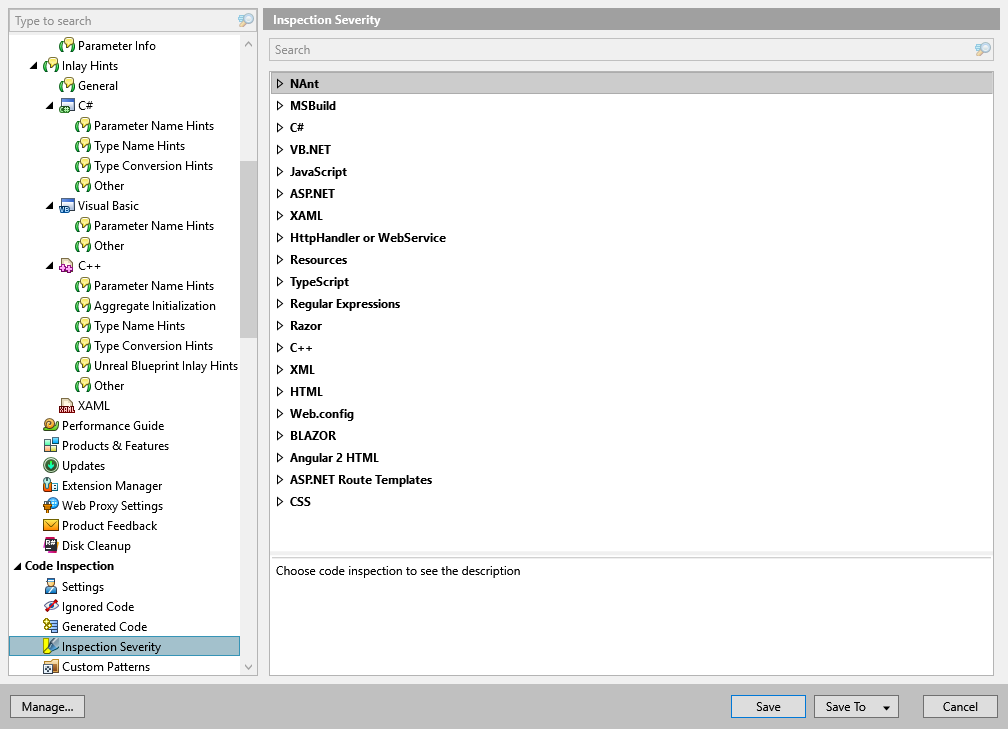Click the General icon under Inlay Hints
1008x729 pixels.
pyautogui.click(x=66, y=86)
